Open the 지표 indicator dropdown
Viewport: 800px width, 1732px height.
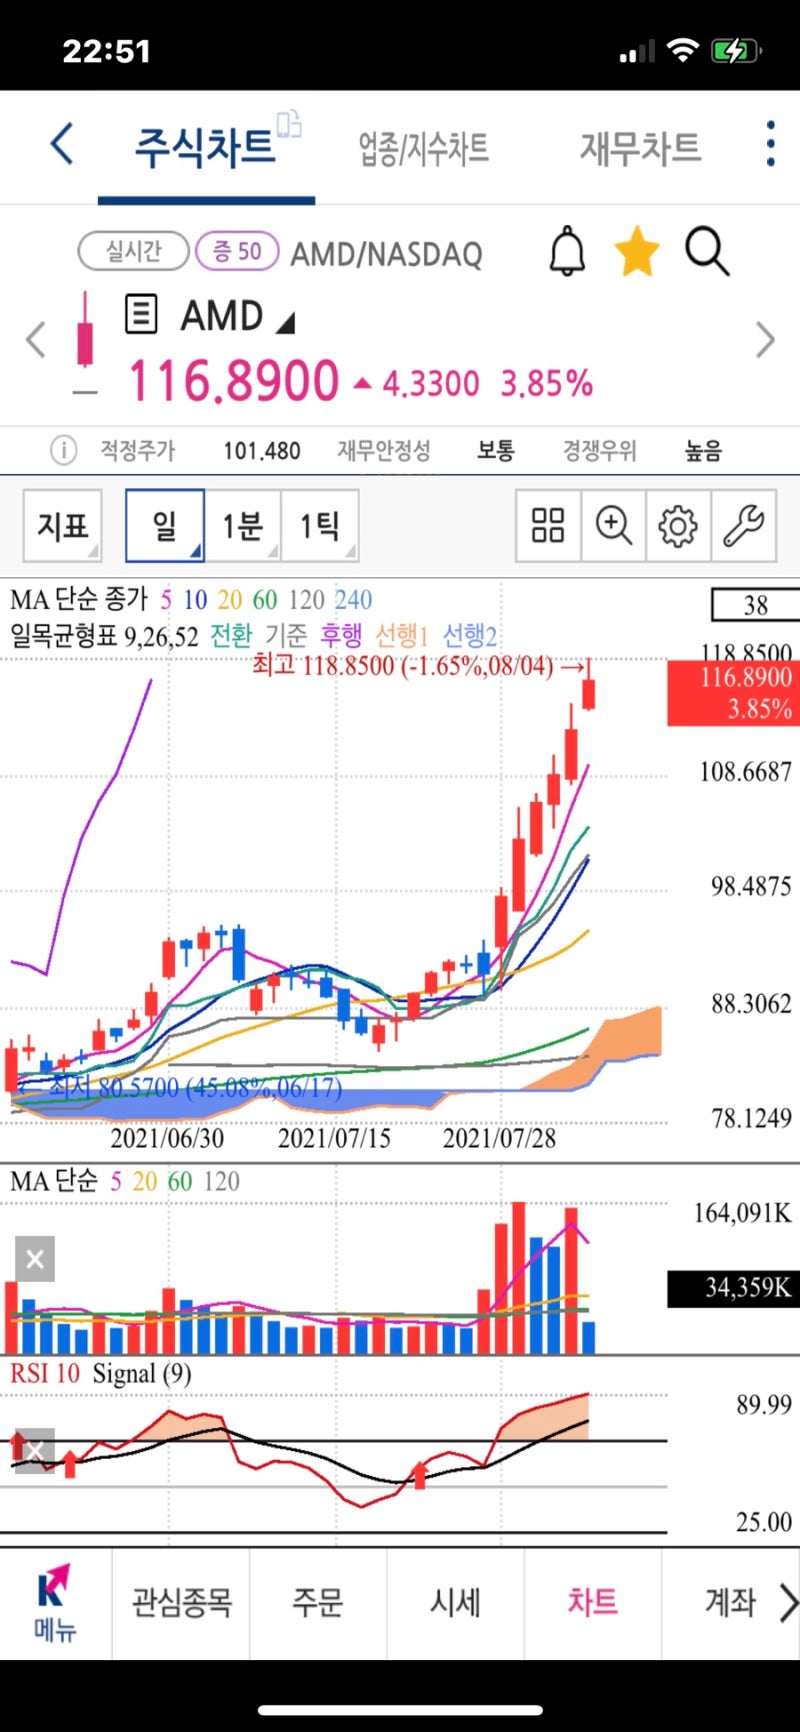pyautogui.click(x=63, y=525)
